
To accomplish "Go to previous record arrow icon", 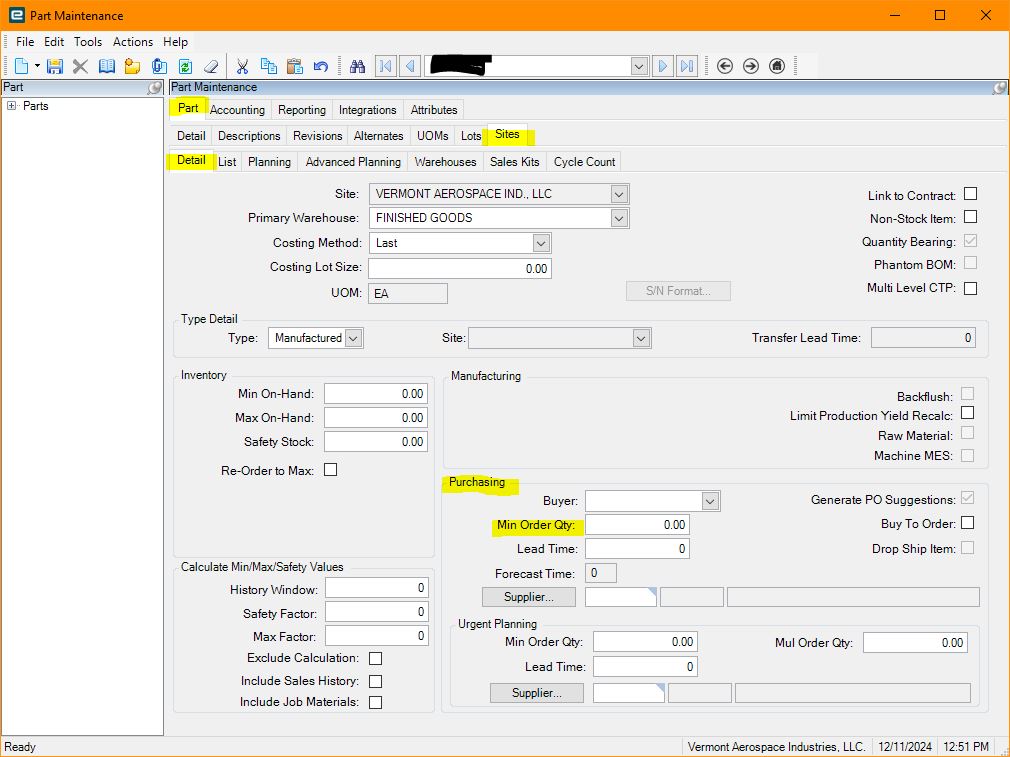I will pos(410,66).
